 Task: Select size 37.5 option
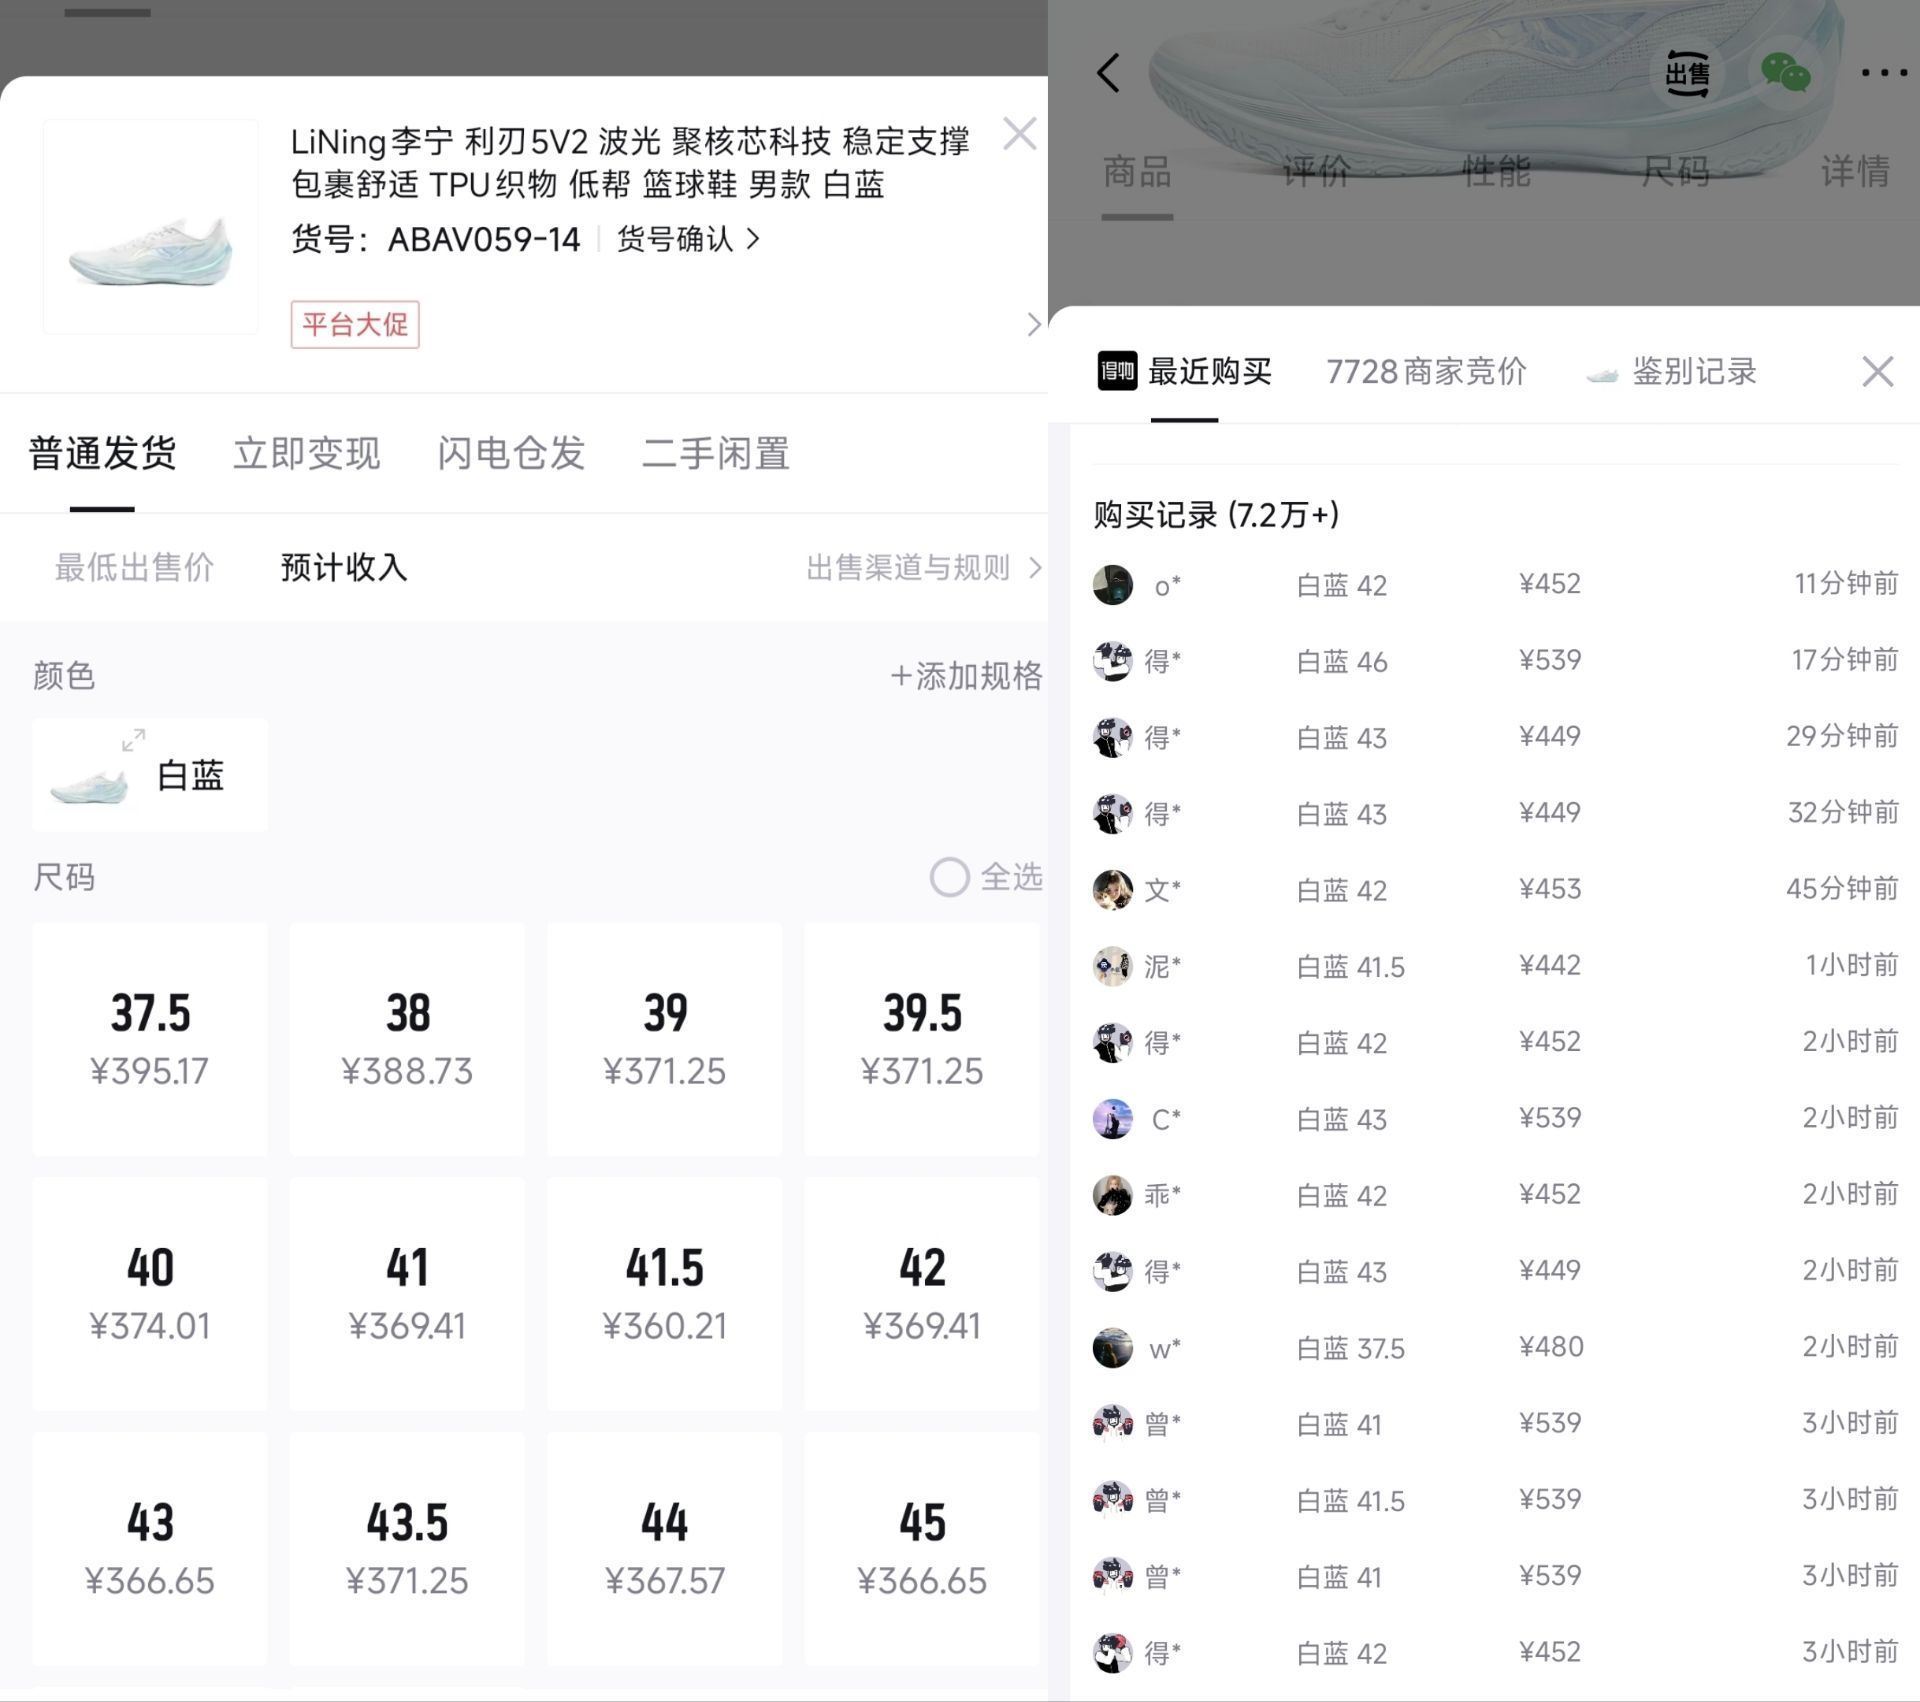pos(150,1038)
